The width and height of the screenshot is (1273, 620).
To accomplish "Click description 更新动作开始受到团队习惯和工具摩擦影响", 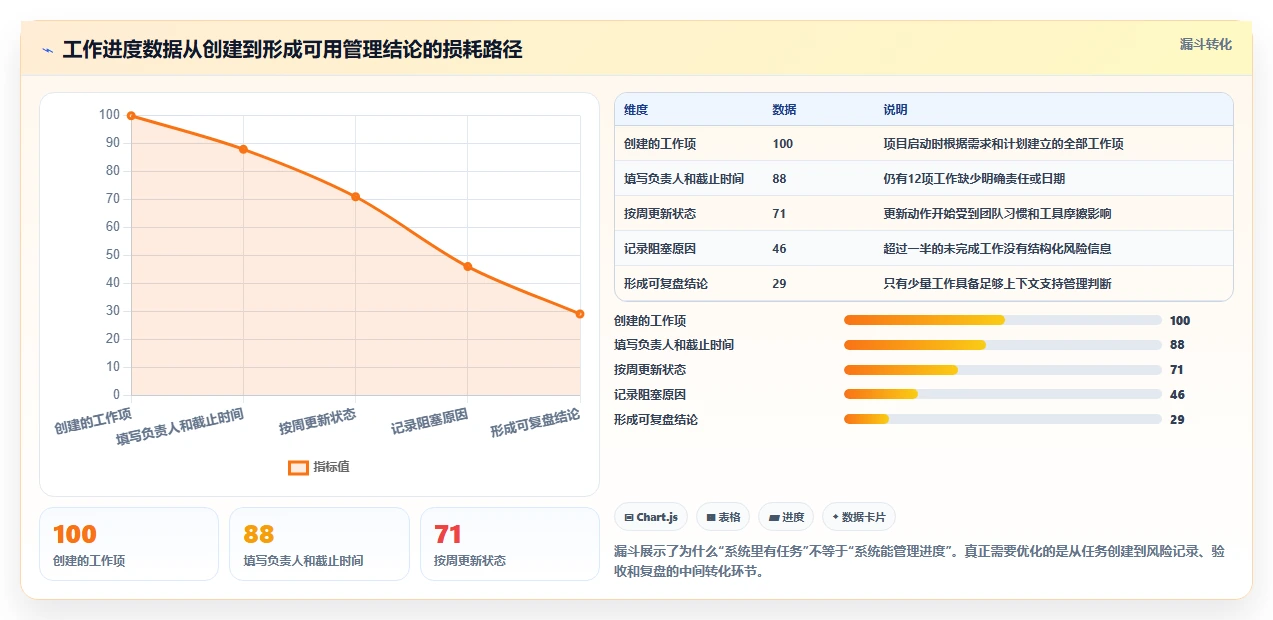I will (997, 214).
